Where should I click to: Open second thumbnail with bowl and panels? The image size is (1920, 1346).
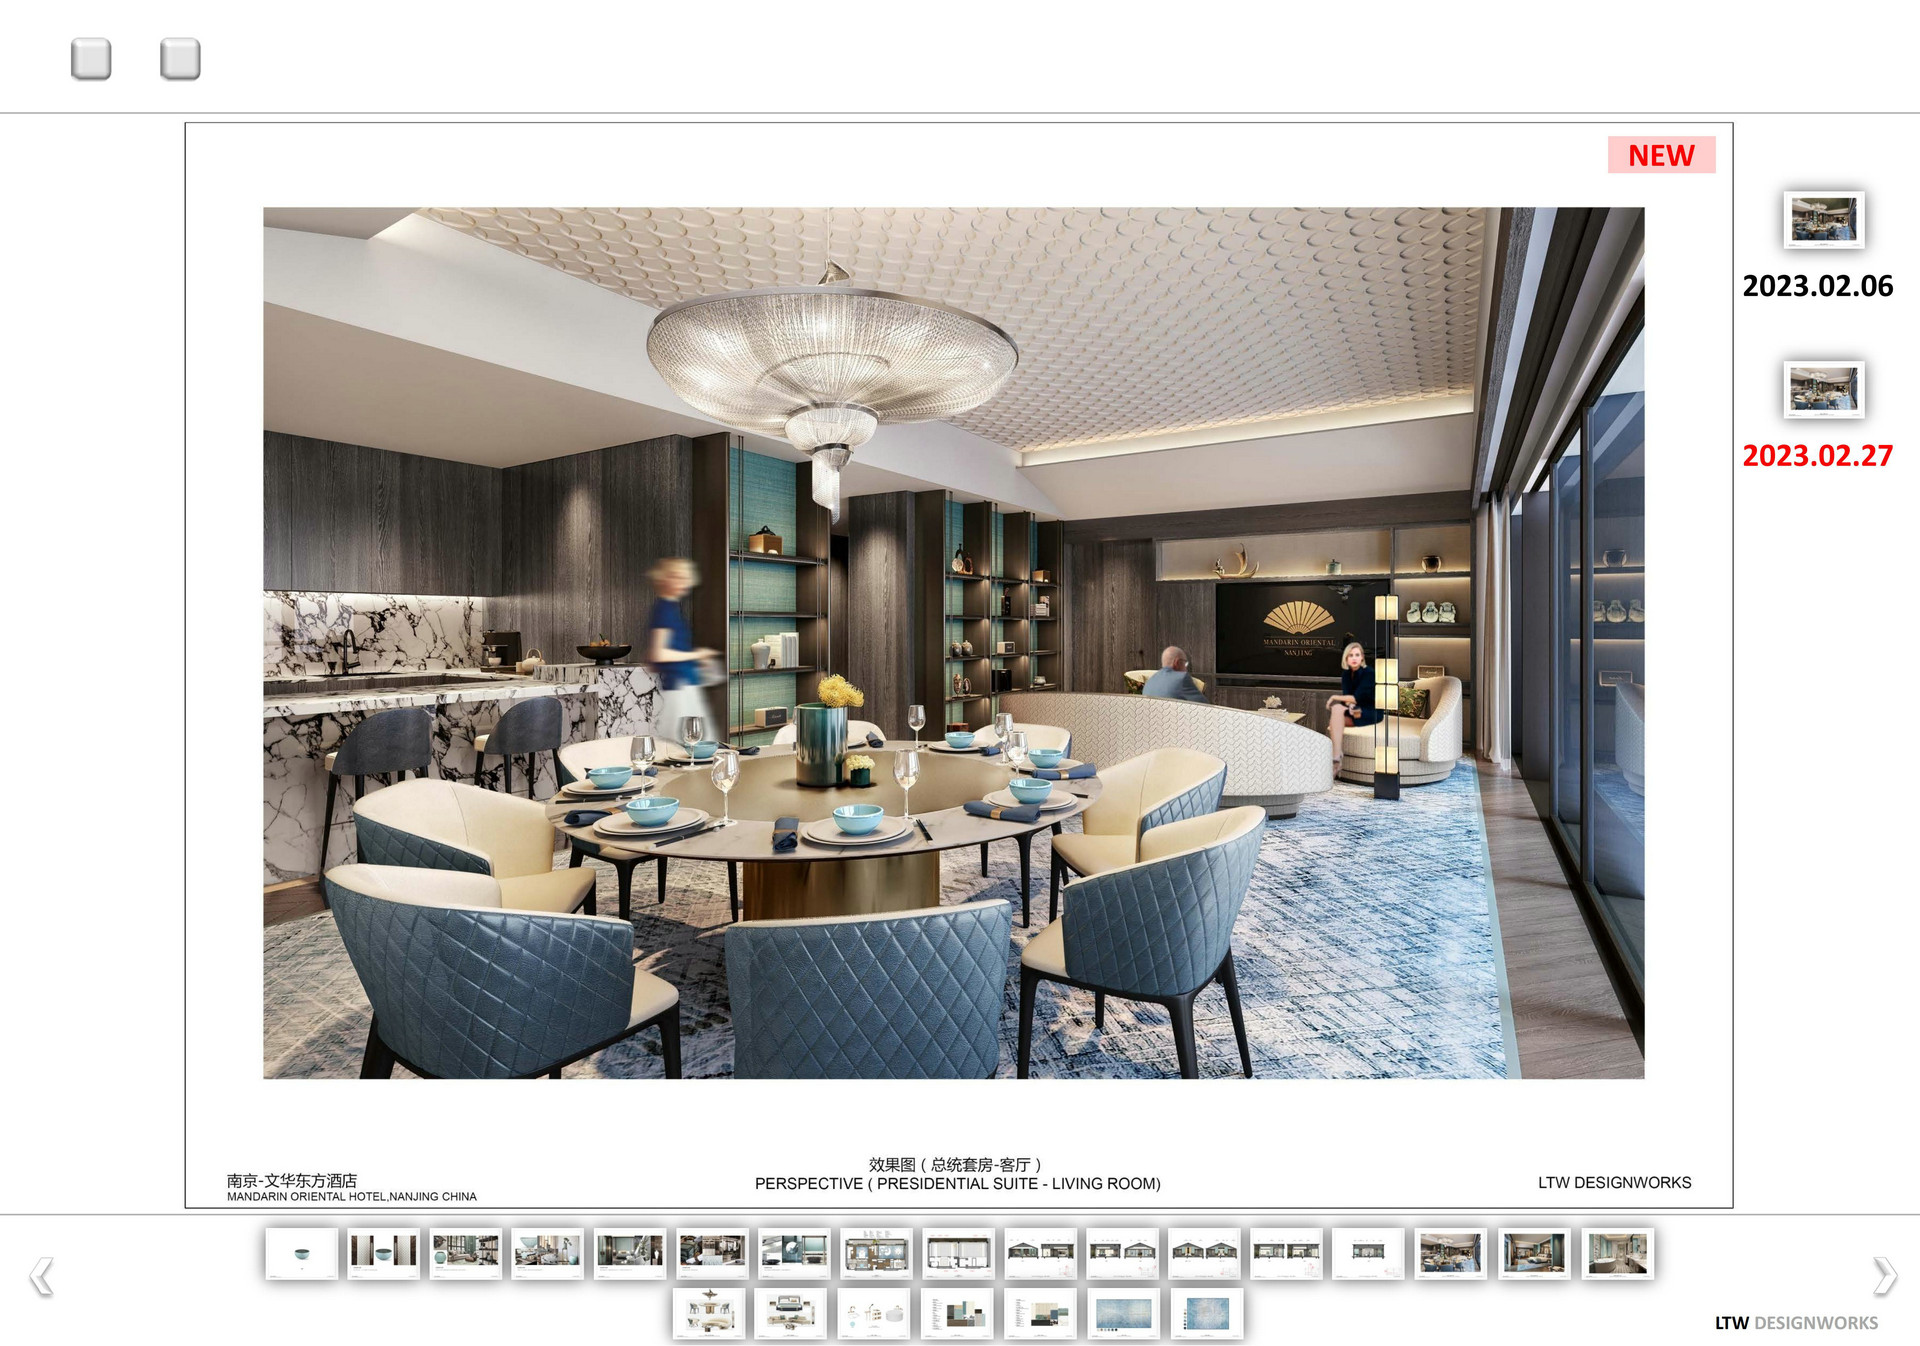(383, 1254)
